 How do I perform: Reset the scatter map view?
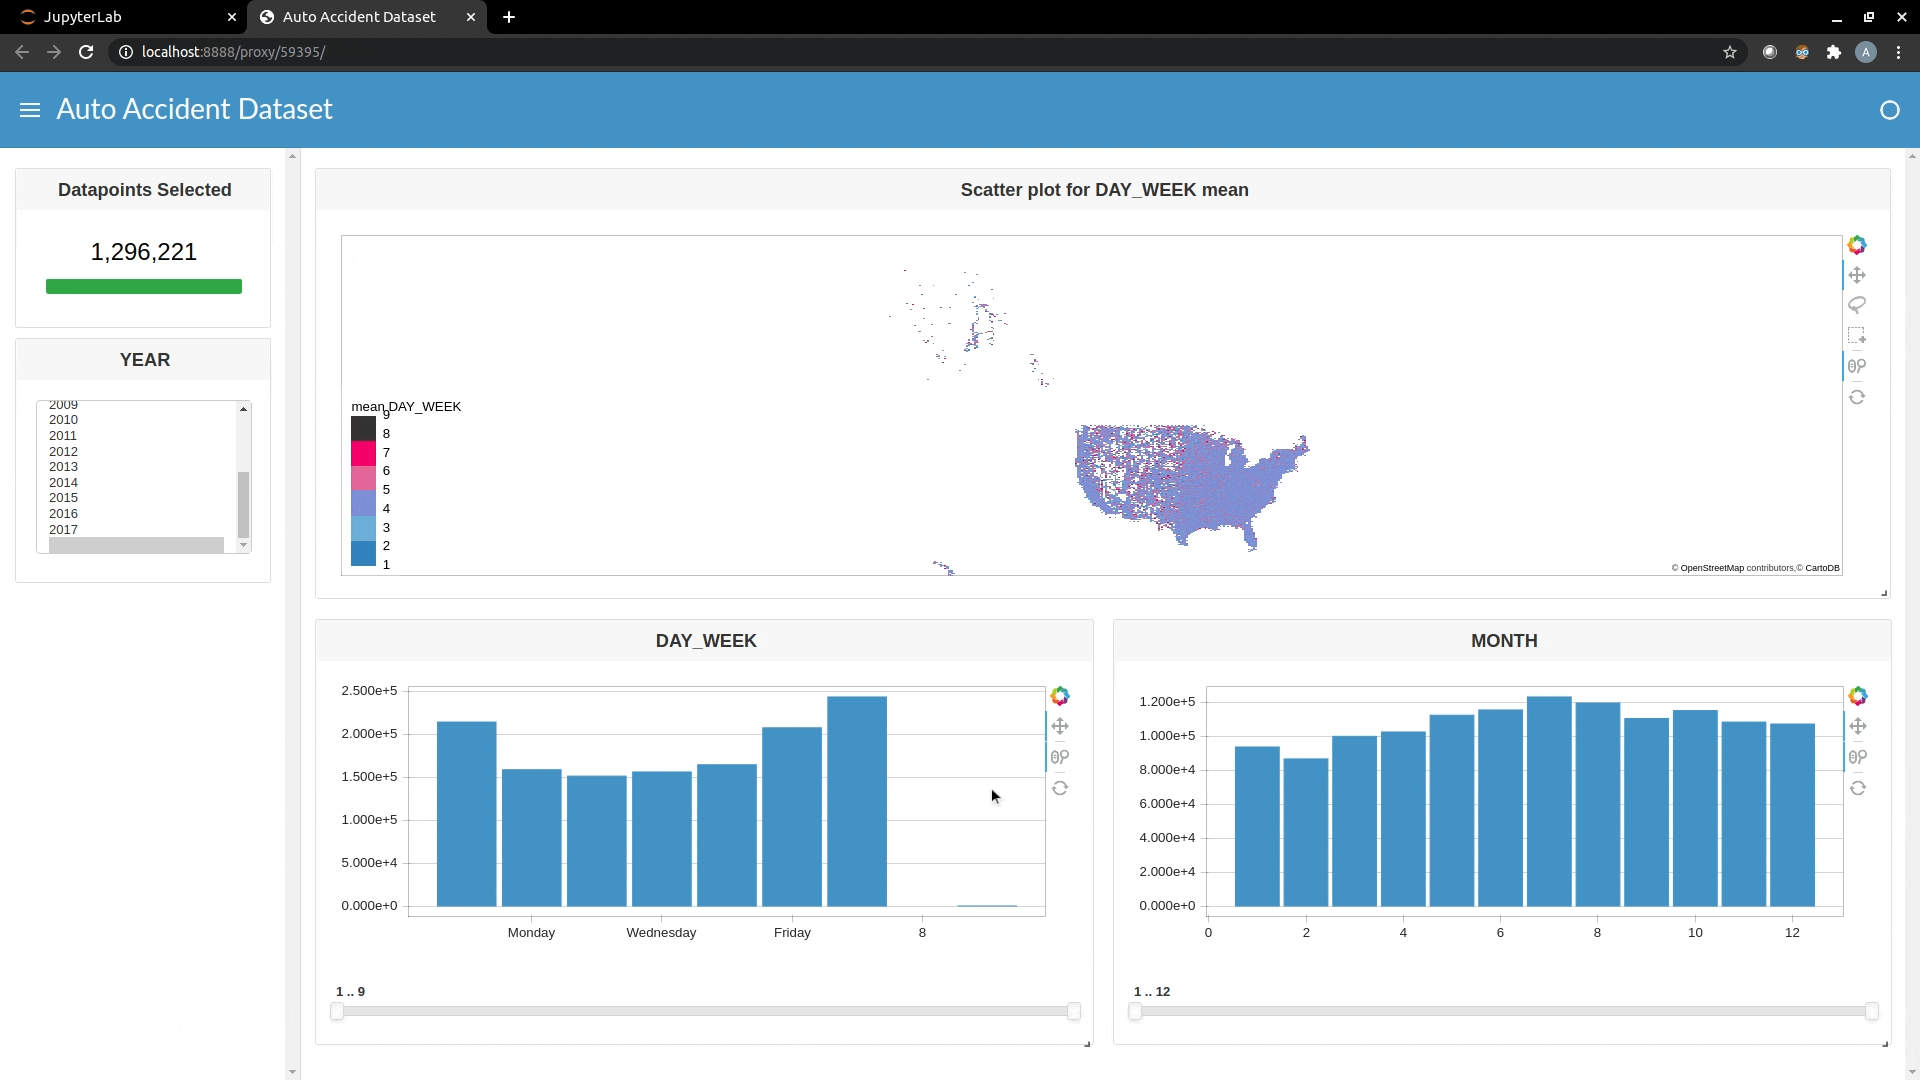click(1857, 397)
